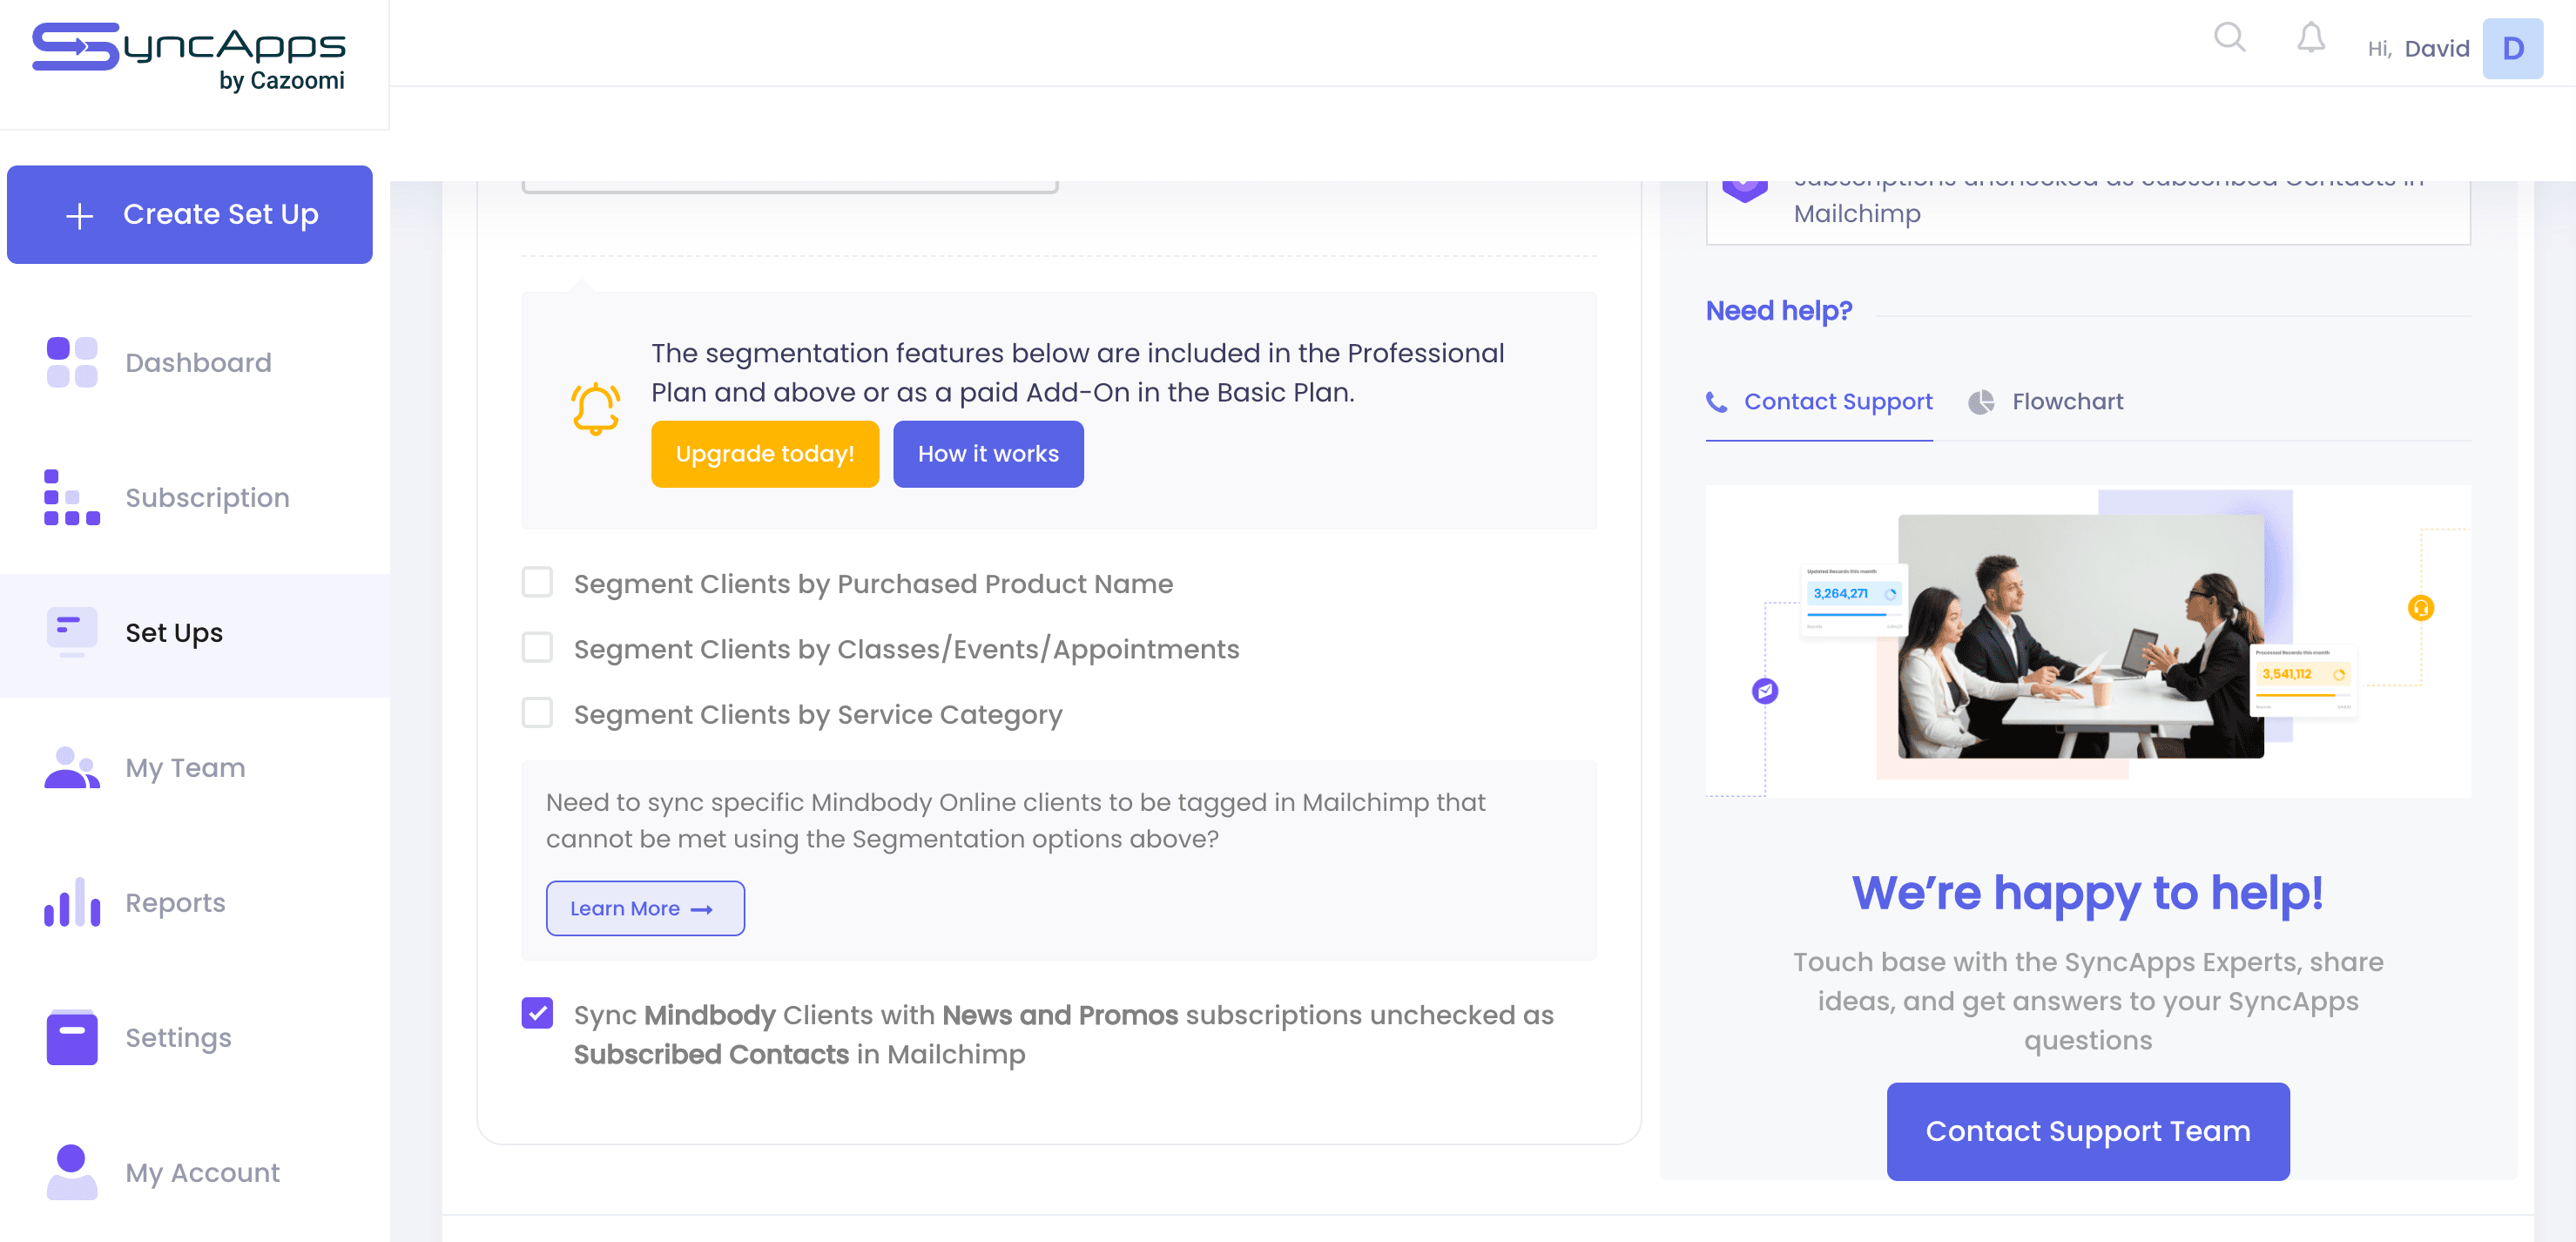Viewport: 2576px width, 1242px height.
Task: Click the Set Ups sidebar icon
Action: pos(72,632)
